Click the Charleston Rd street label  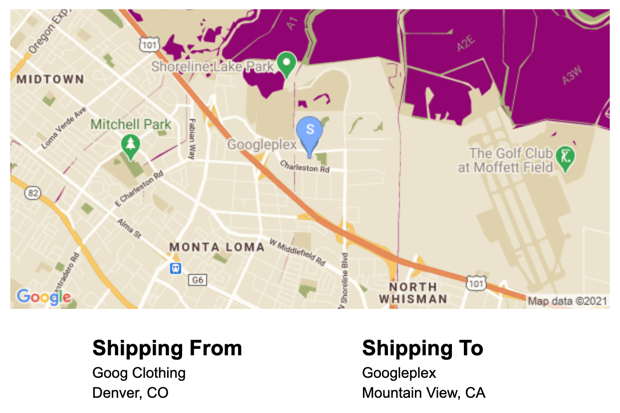tap(304, 167)
